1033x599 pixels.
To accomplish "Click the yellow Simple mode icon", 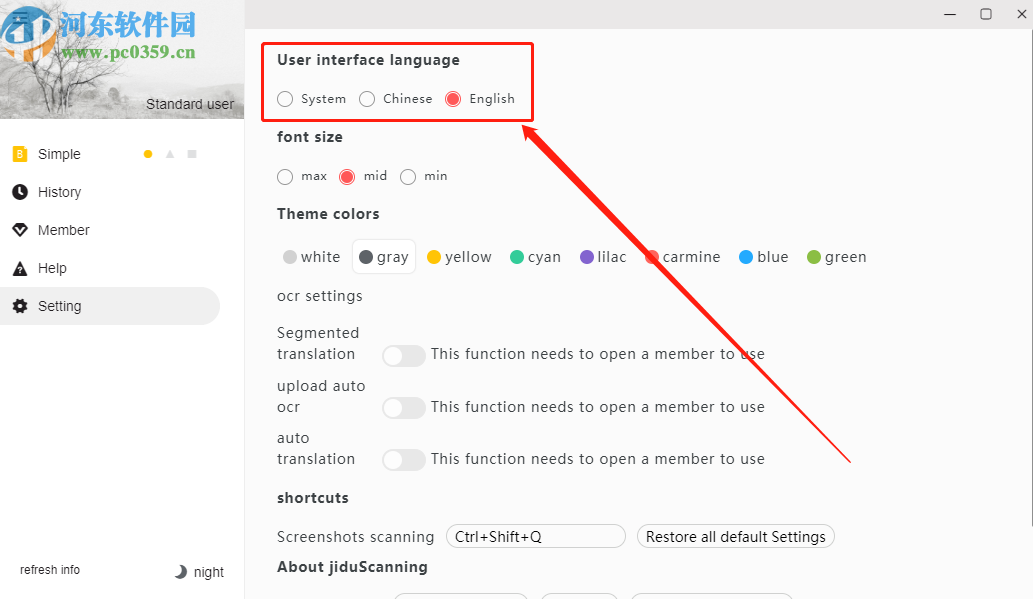I will coord(20,154).
